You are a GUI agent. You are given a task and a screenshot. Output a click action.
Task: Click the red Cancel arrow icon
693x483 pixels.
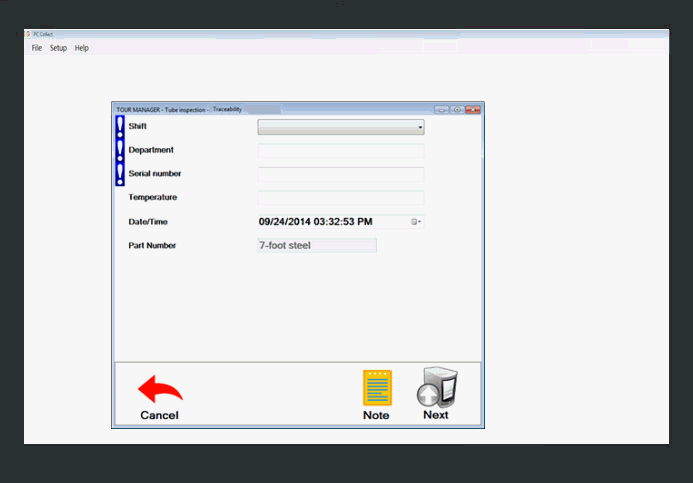[x=160, y=388]
